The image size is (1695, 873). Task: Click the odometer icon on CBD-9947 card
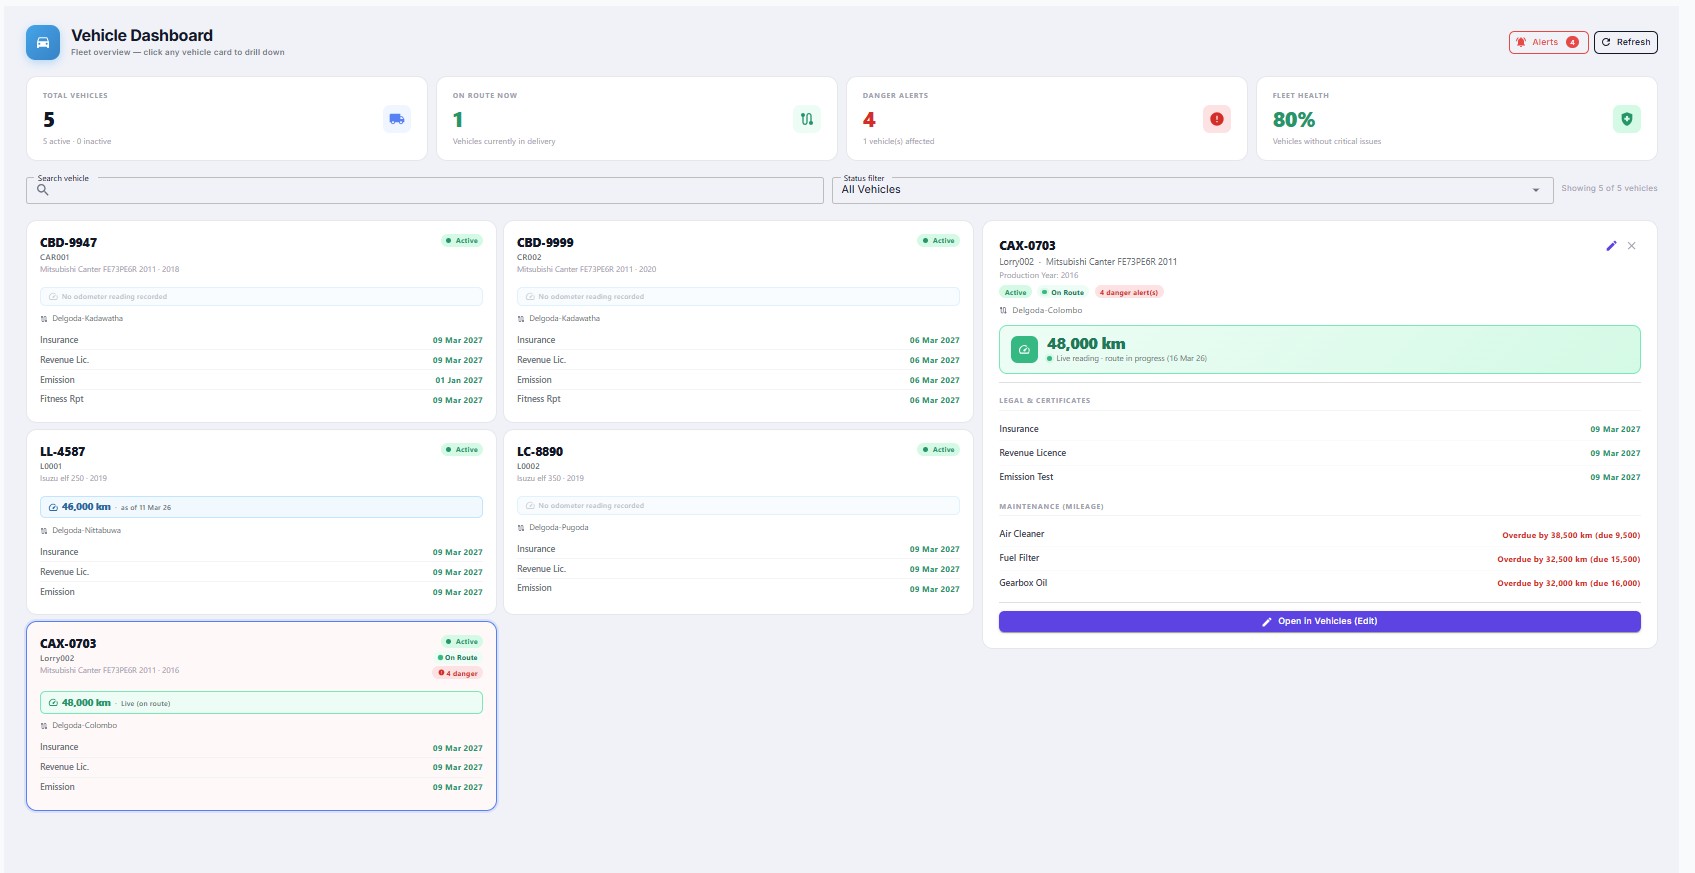coord(53,297)
